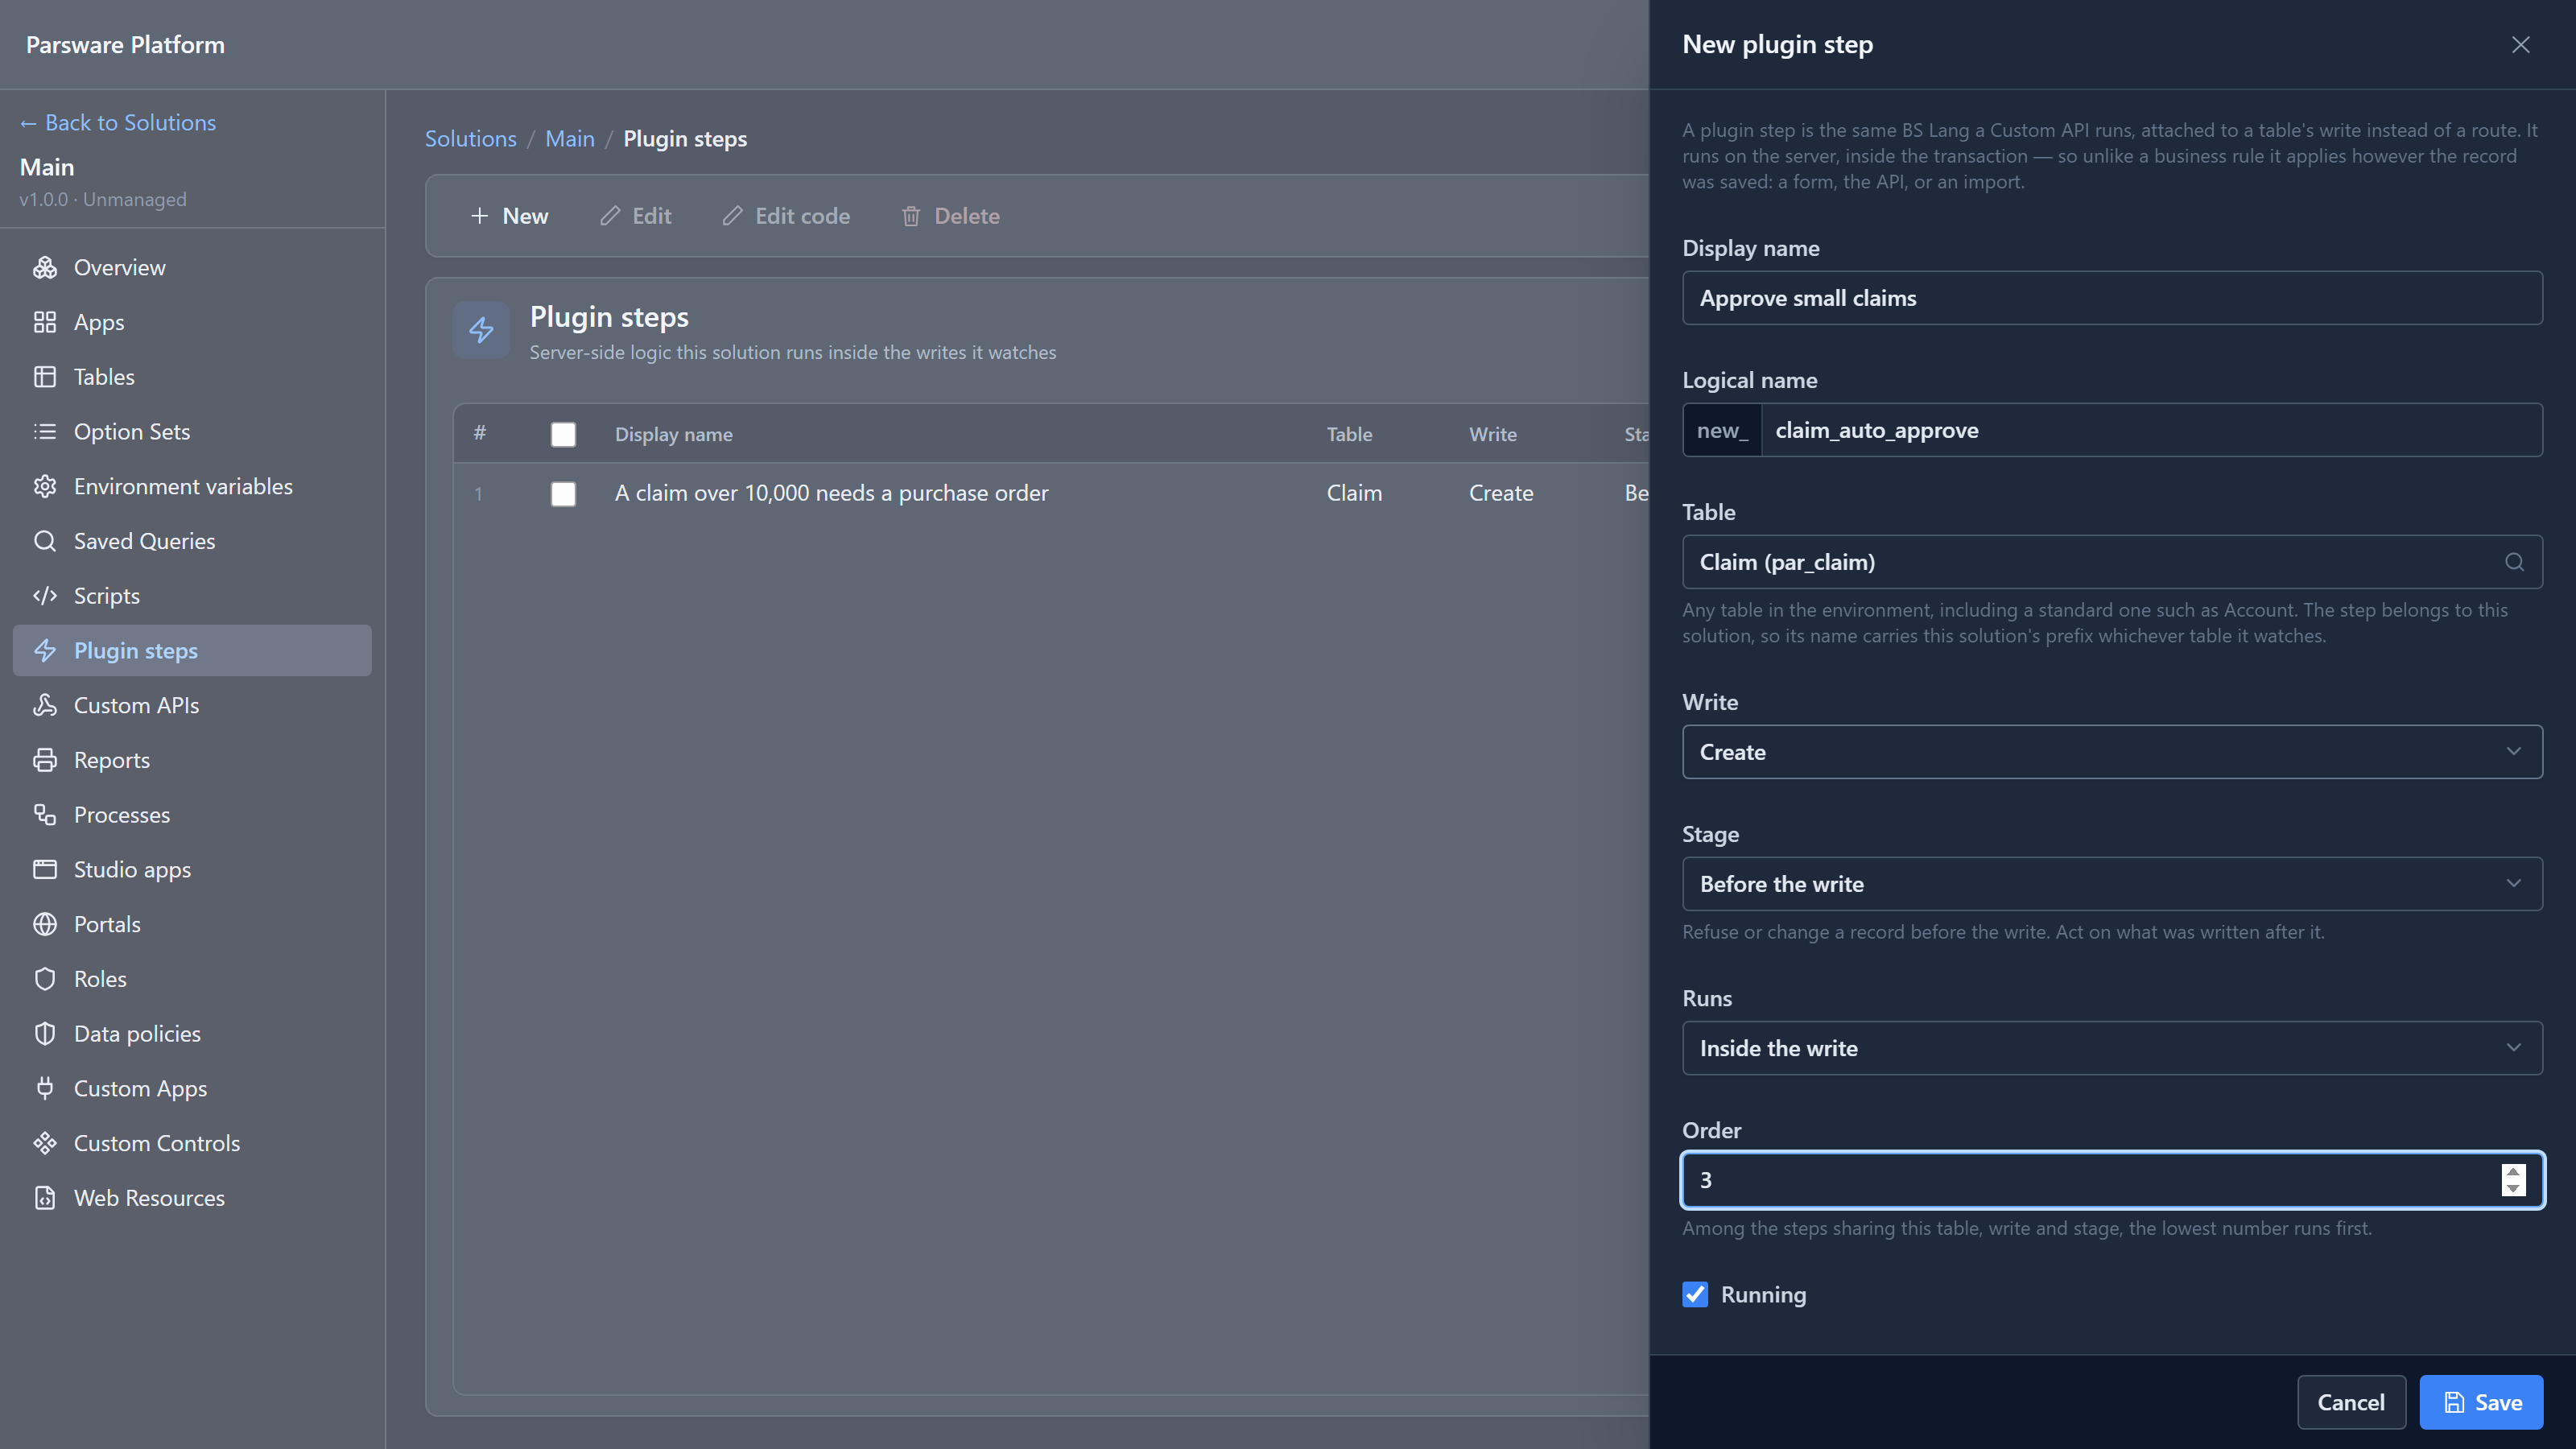Click the Scripts code icon
The height and width of the screenshot is (1449, 2576).
45,596
